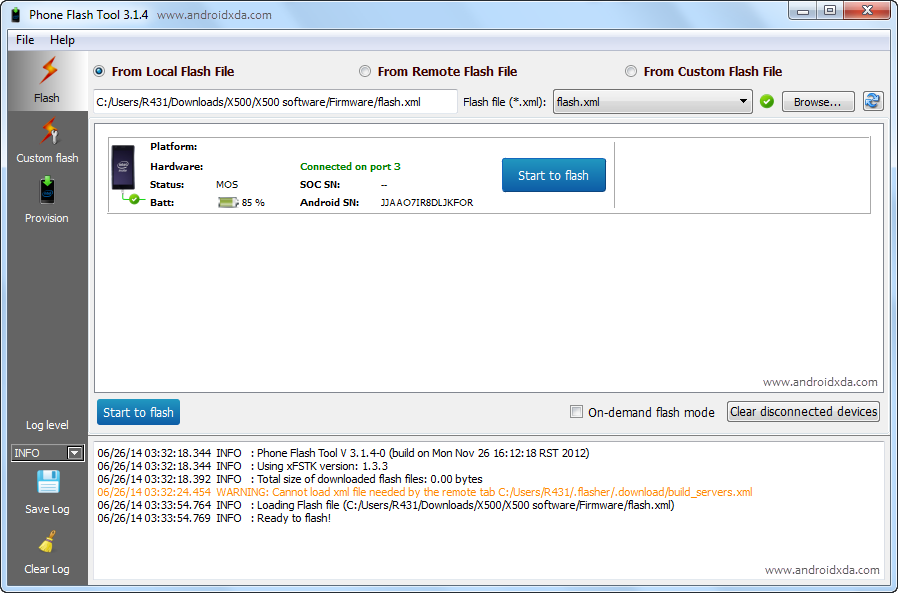The image size is (898, 593).
Task: Click the 'Connected on port 3' text
Action: [350, 167]
